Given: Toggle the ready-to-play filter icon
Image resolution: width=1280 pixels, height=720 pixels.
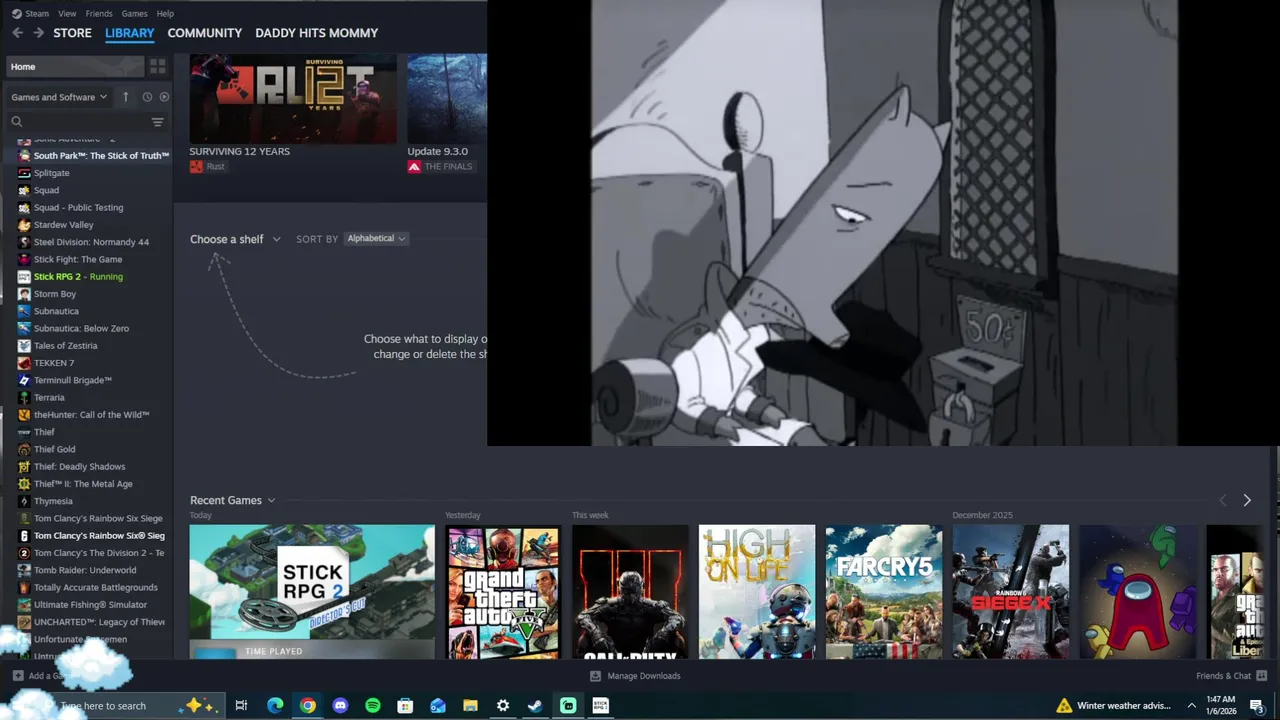Looking at the screenshot, I should coord(164,97).
